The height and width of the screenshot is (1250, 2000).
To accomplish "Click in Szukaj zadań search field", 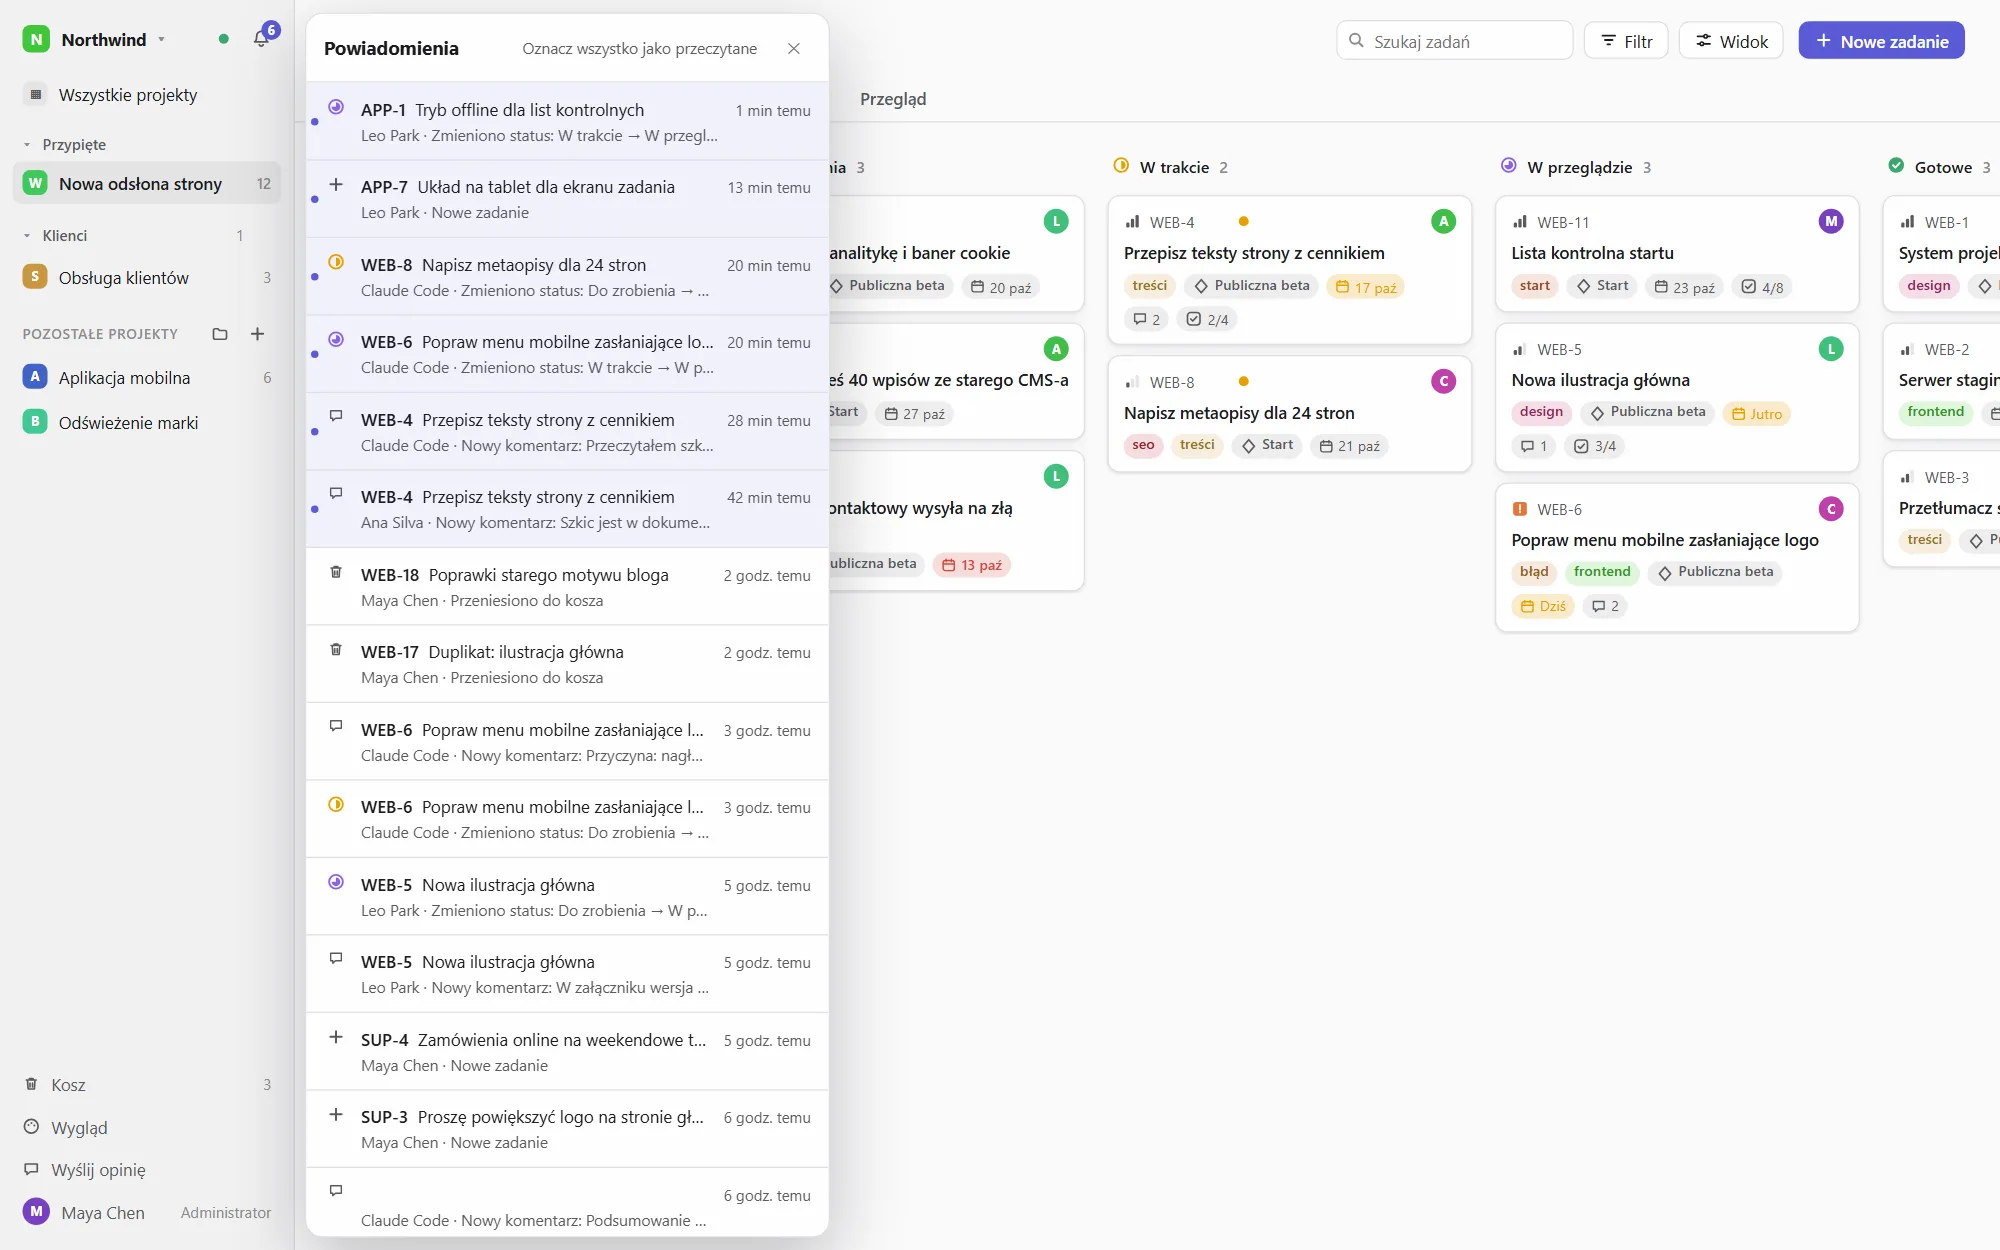I will pyautogui.click(x=1454, y=41).
